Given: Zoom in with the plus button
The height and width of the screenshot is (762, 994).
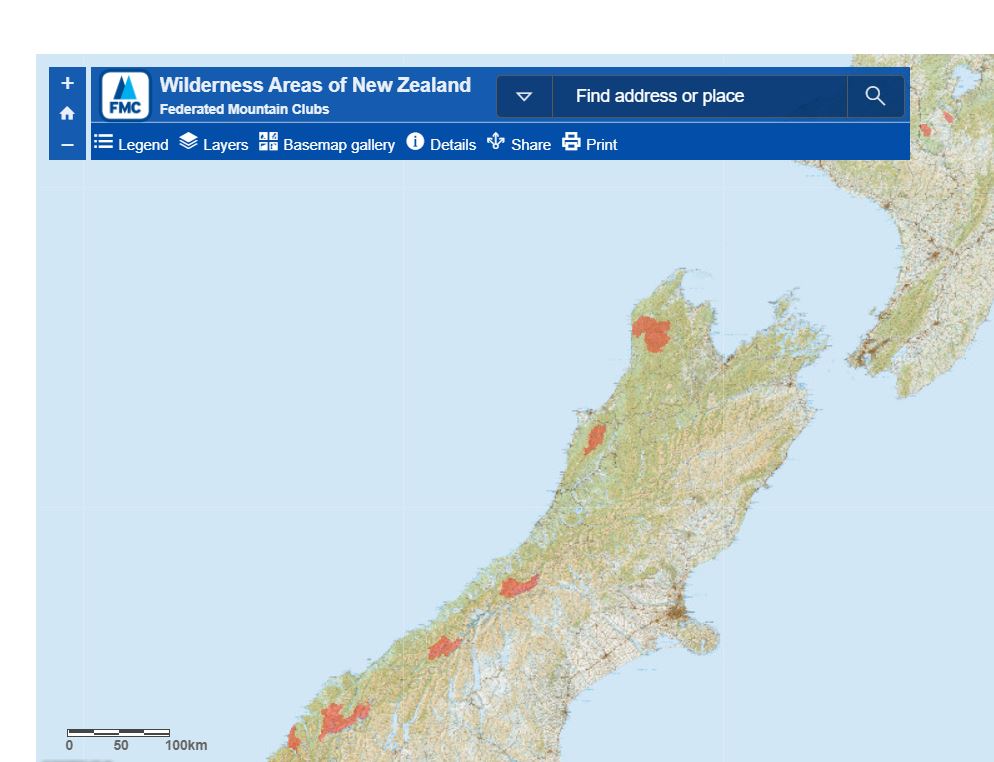Looking at the screenshot, I should (x=67, y=83).
